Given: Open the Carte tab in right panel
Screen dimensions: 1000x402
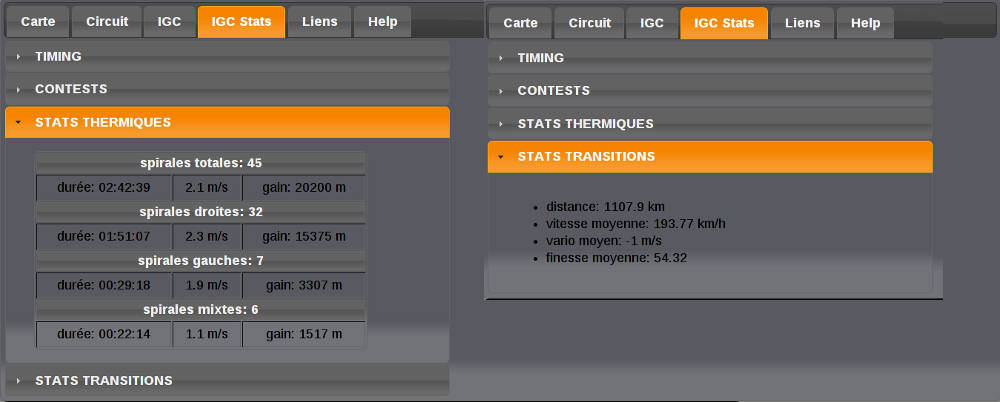Looking at the screenshot, I should [x=520, y=22].
